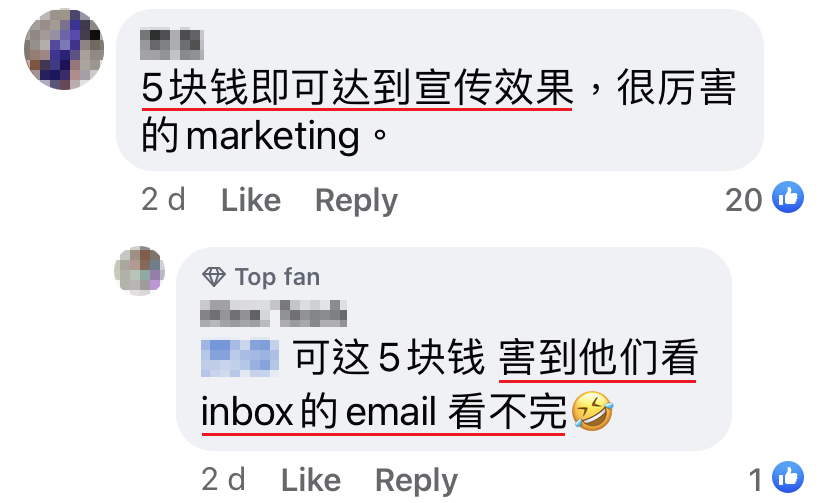This screenshot has height=503, width=828.
Task: Click the underlined text 5块钱即可达到宣传效果
Action: 357,87
